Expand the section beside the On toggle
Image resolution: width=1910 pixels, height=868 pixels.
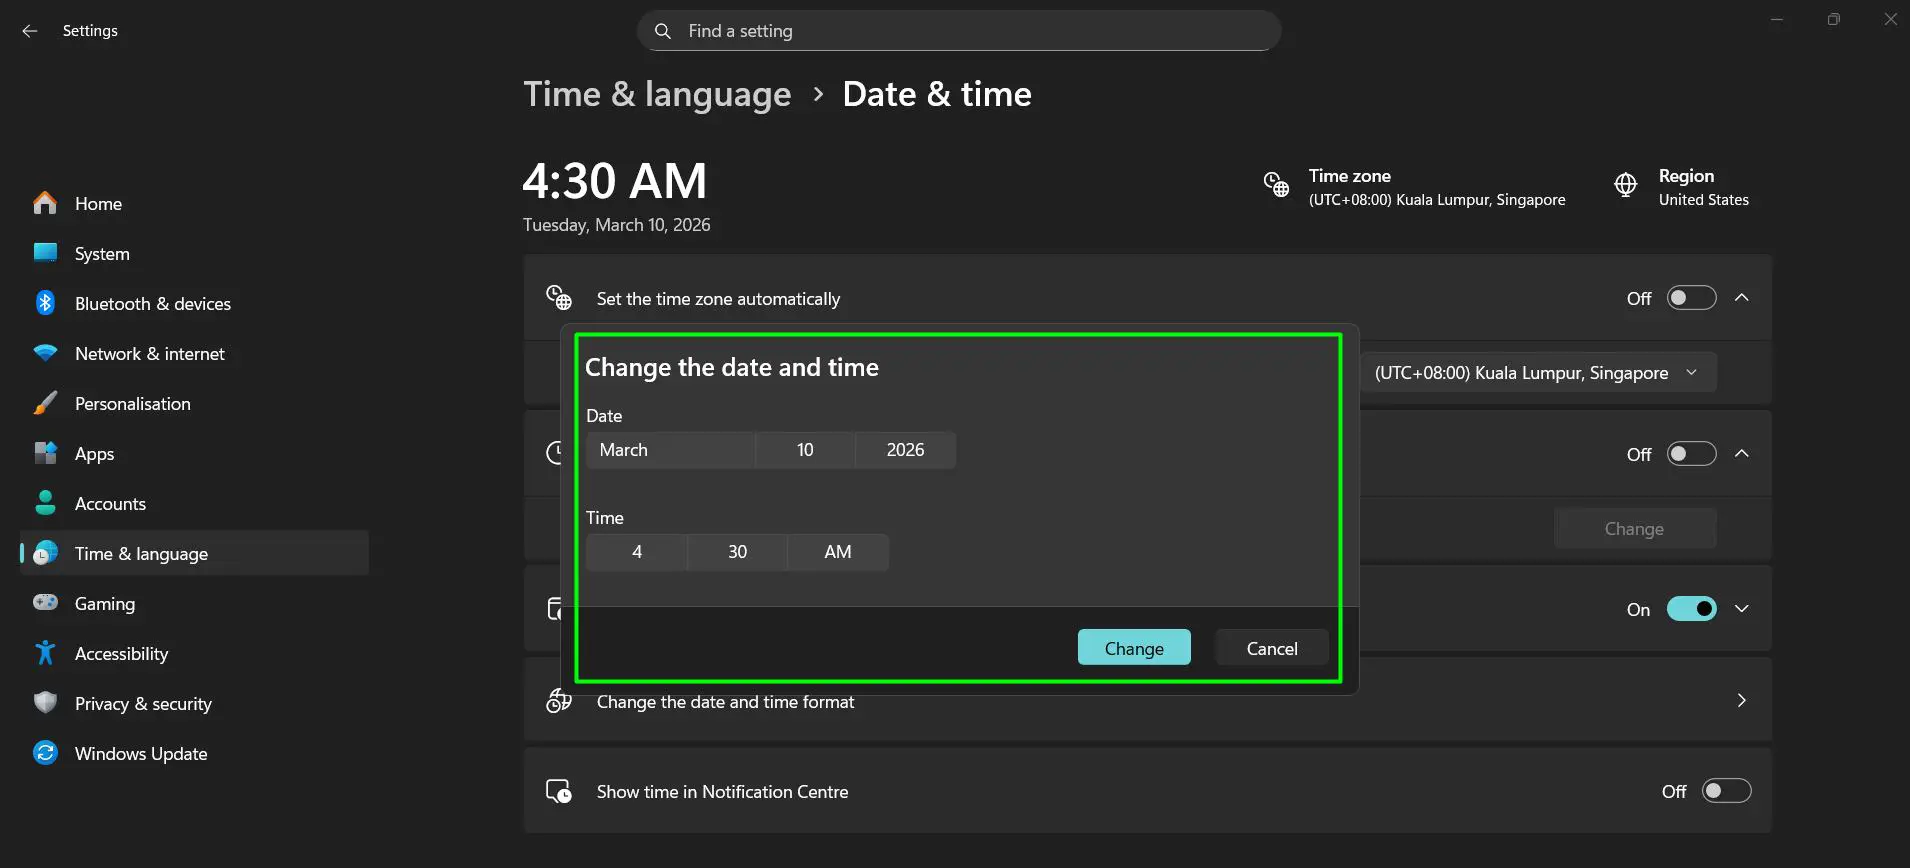1742,609
